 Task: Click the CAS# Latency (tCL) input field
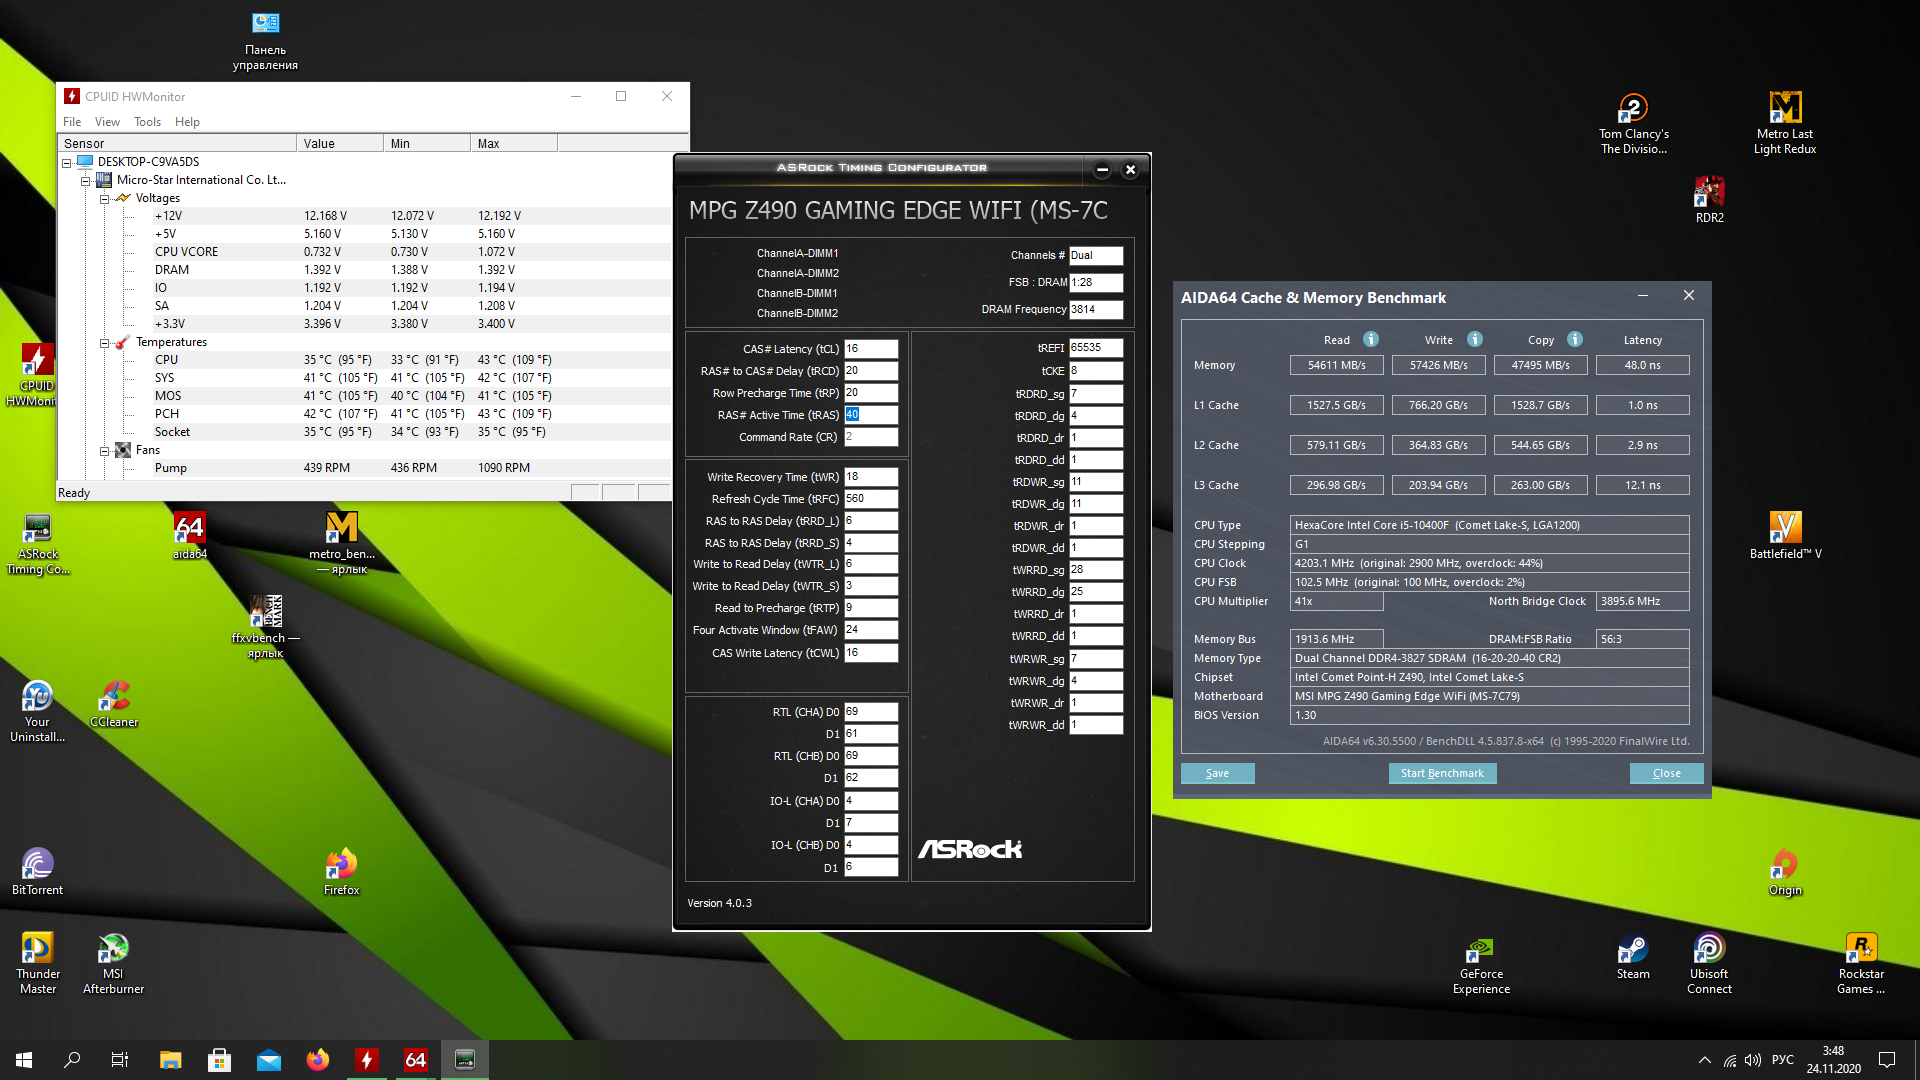(x=870, y=349)
